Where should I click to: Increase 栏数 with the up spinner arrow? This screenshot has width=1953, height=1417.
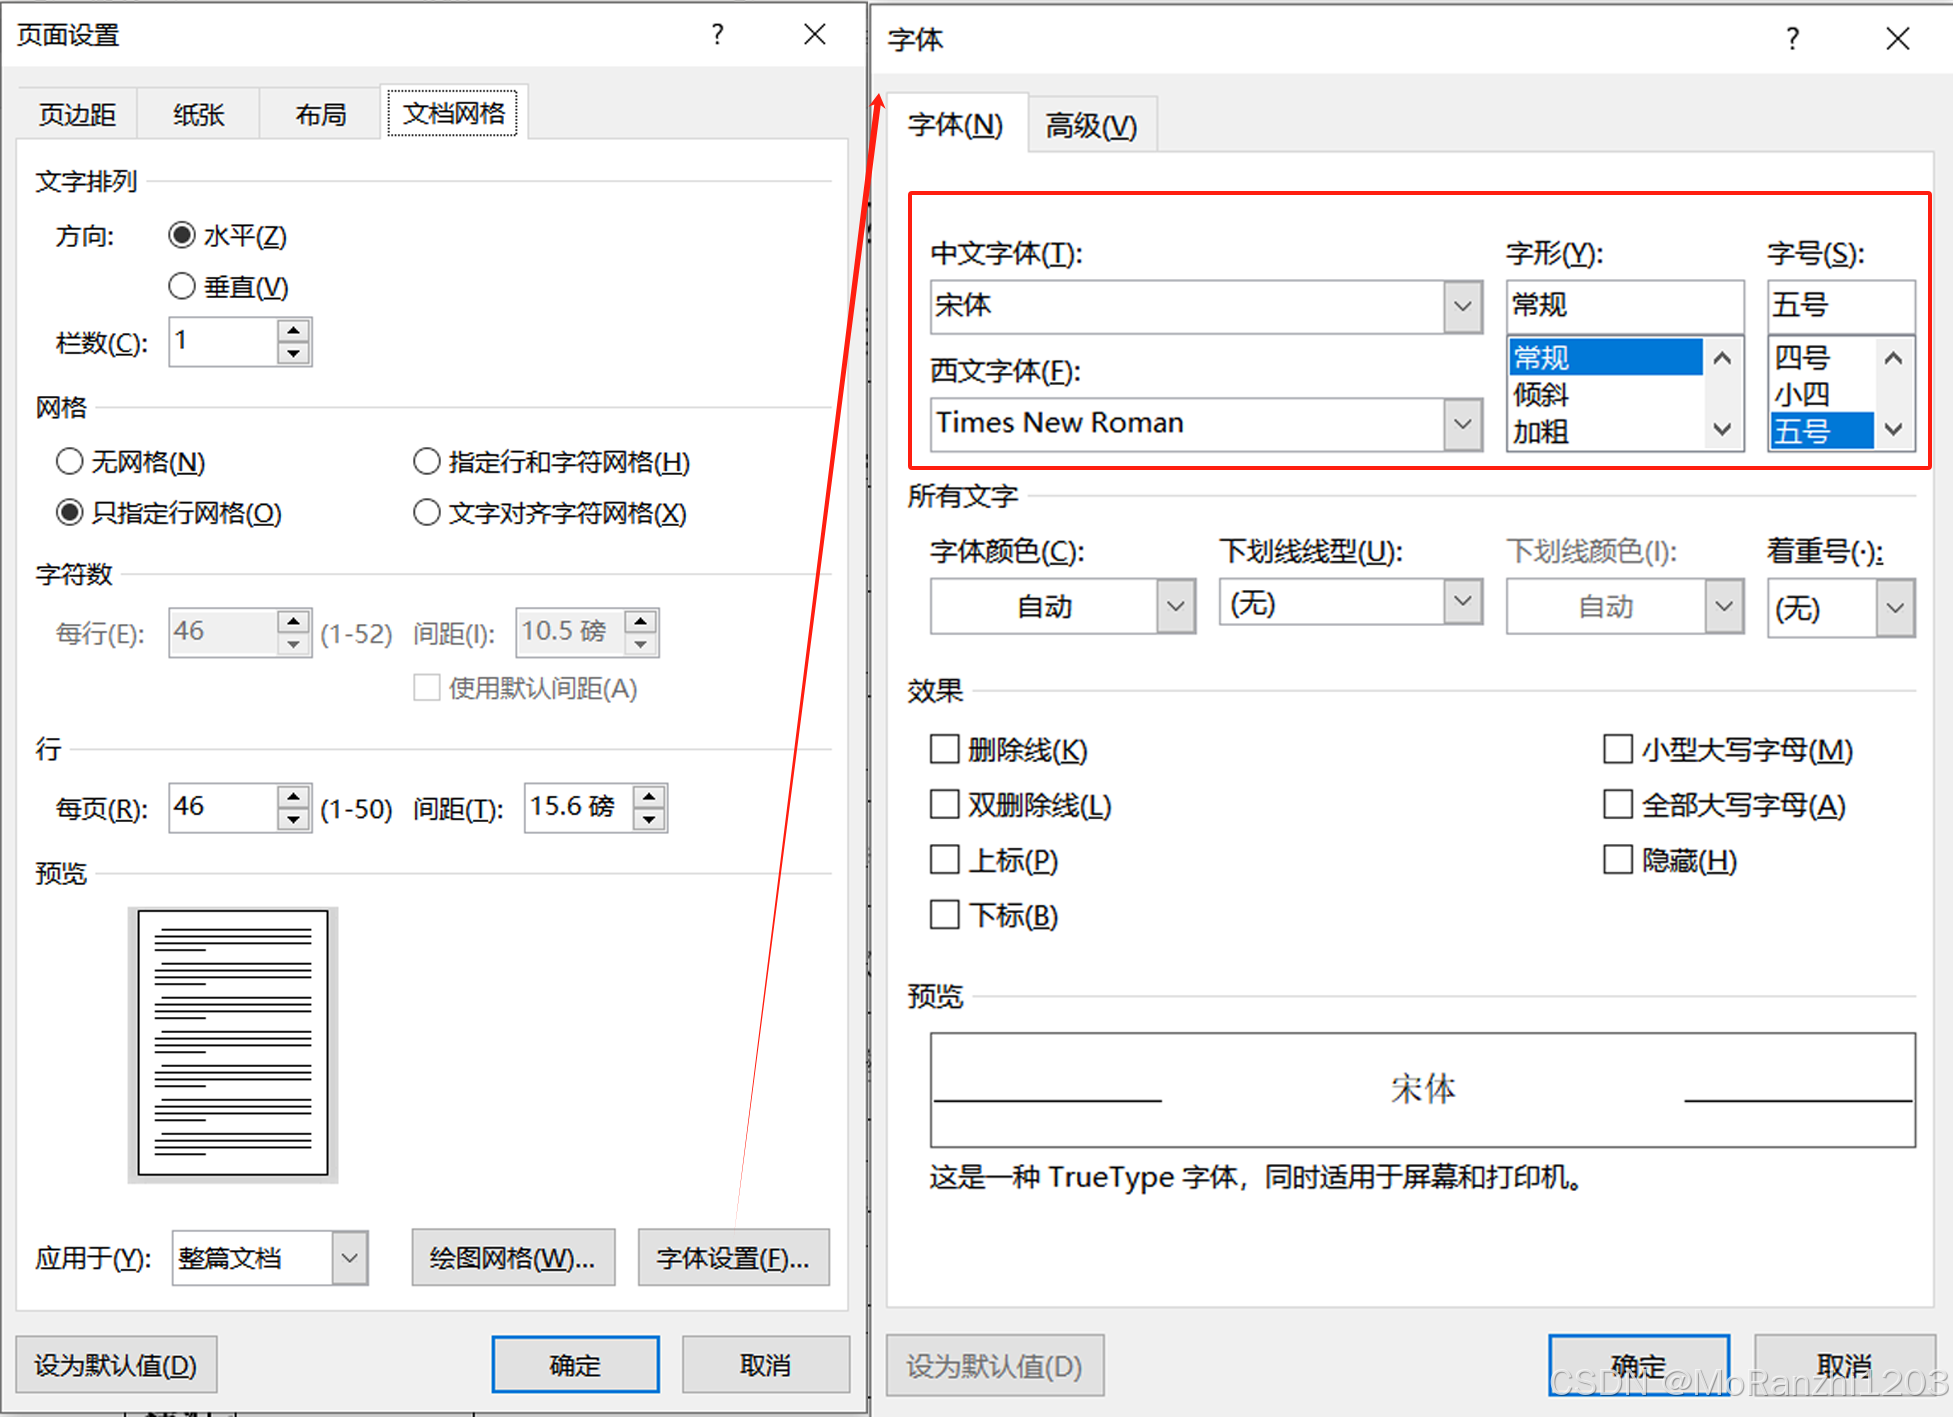pos(293,331)
